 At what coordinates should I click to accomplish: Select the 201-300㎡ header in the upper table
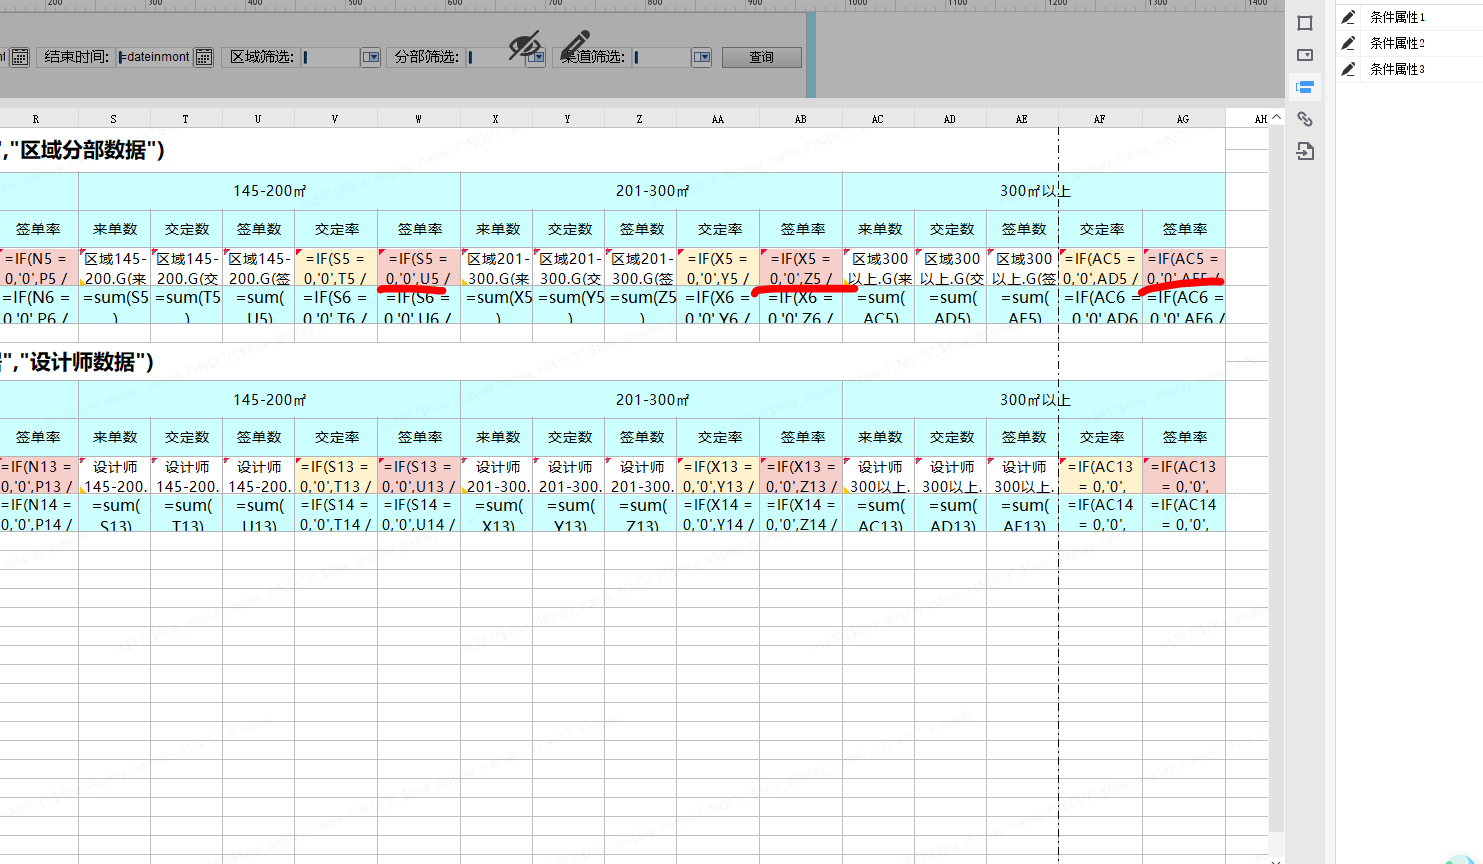[x=651, y=191]
